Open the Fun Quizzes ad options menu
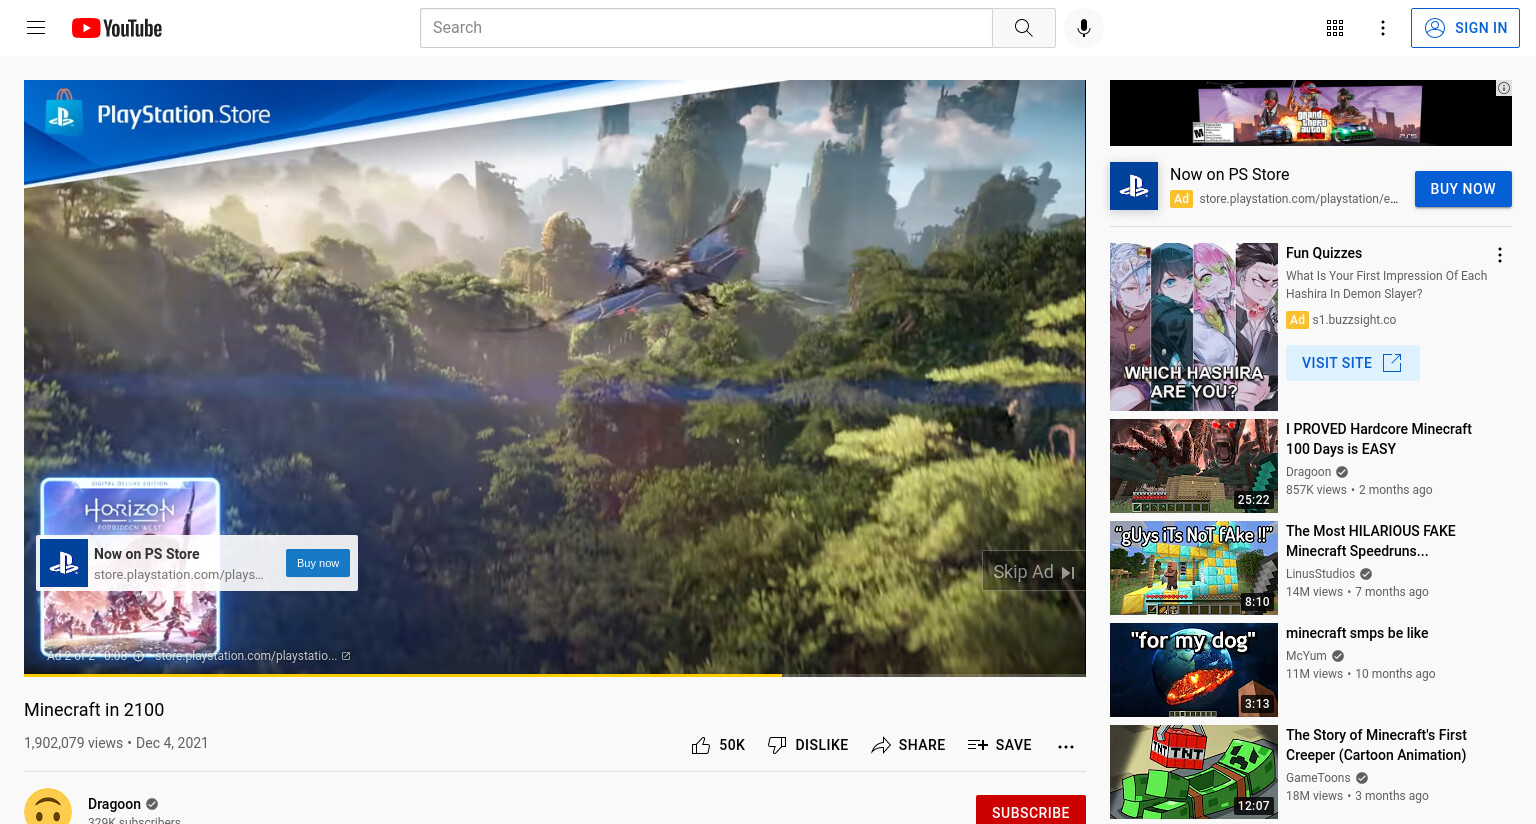The image size is (1536, 824). [x=1500, y=255]
